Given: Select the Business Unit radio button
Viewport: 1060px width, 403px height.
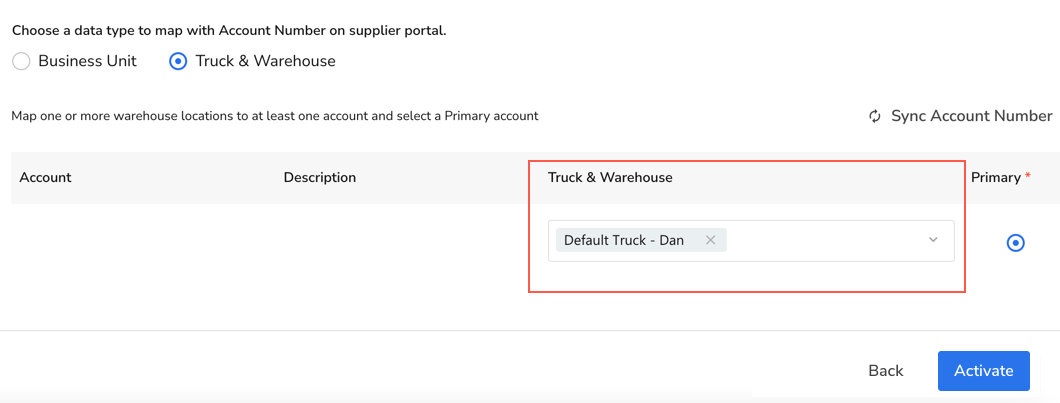Looking at the screenshot, I should click(x=21, y=61).
